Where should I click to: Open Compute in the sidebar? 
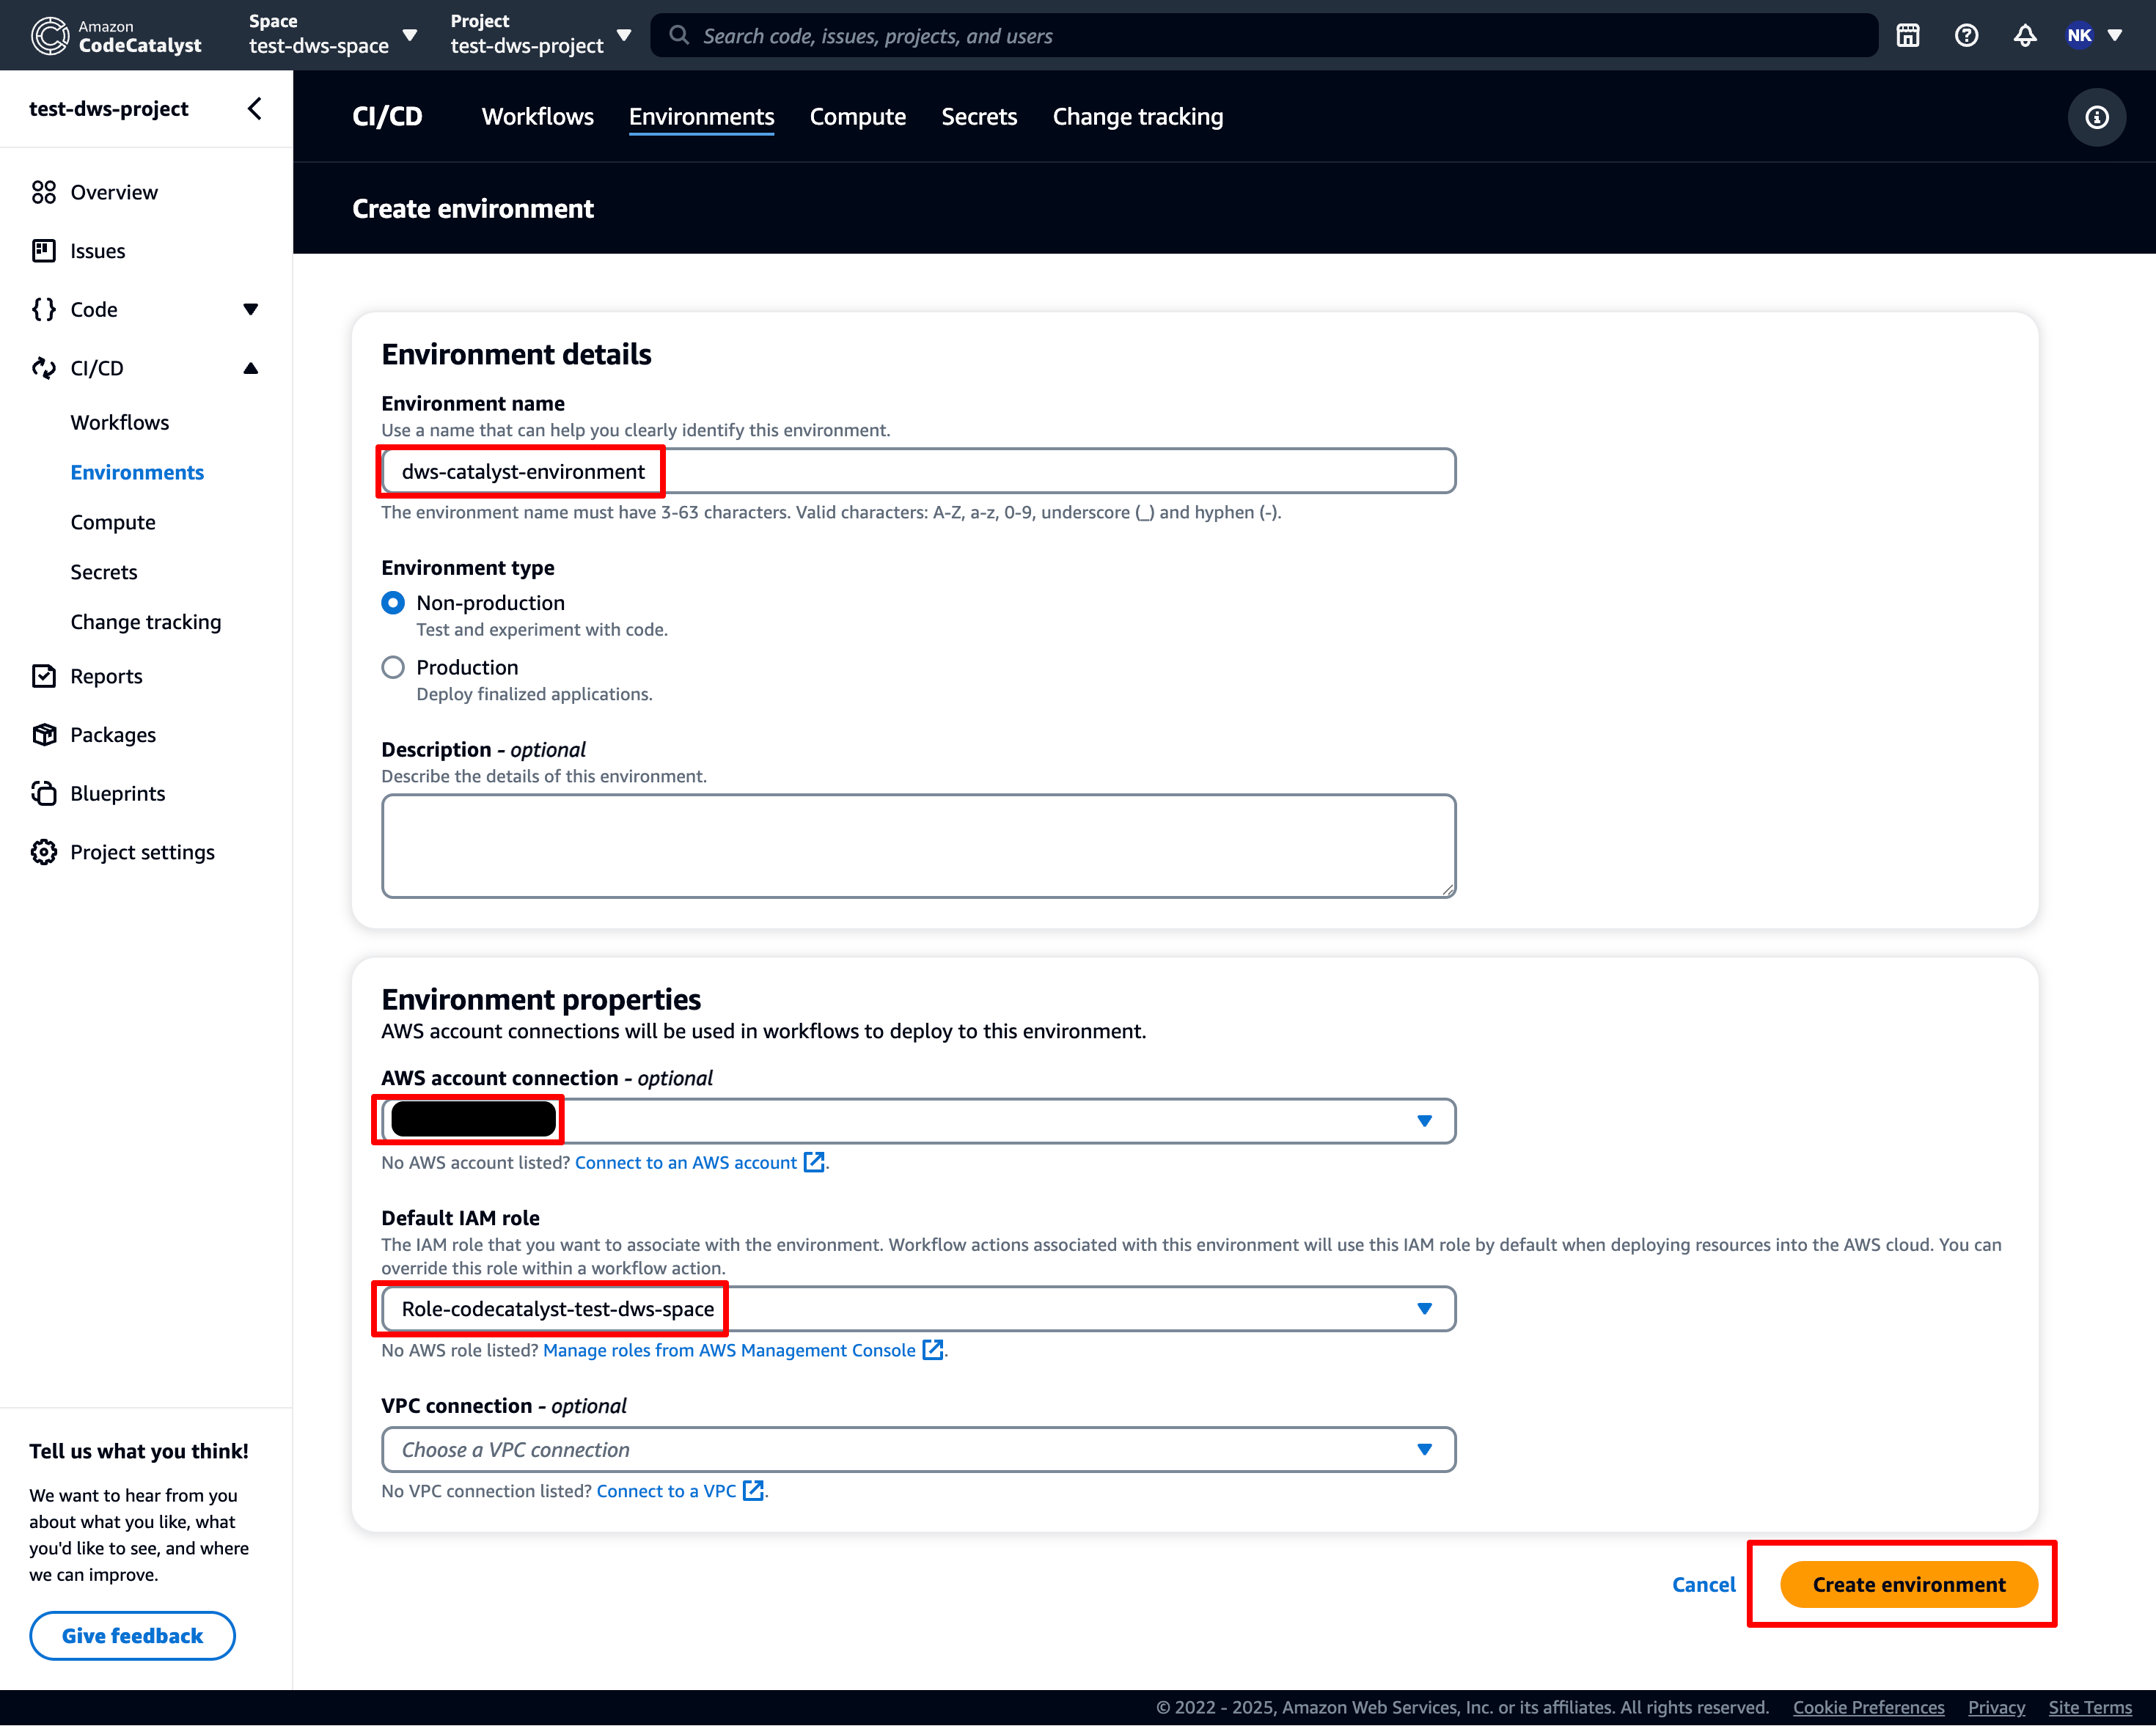[x=113, y=522]
